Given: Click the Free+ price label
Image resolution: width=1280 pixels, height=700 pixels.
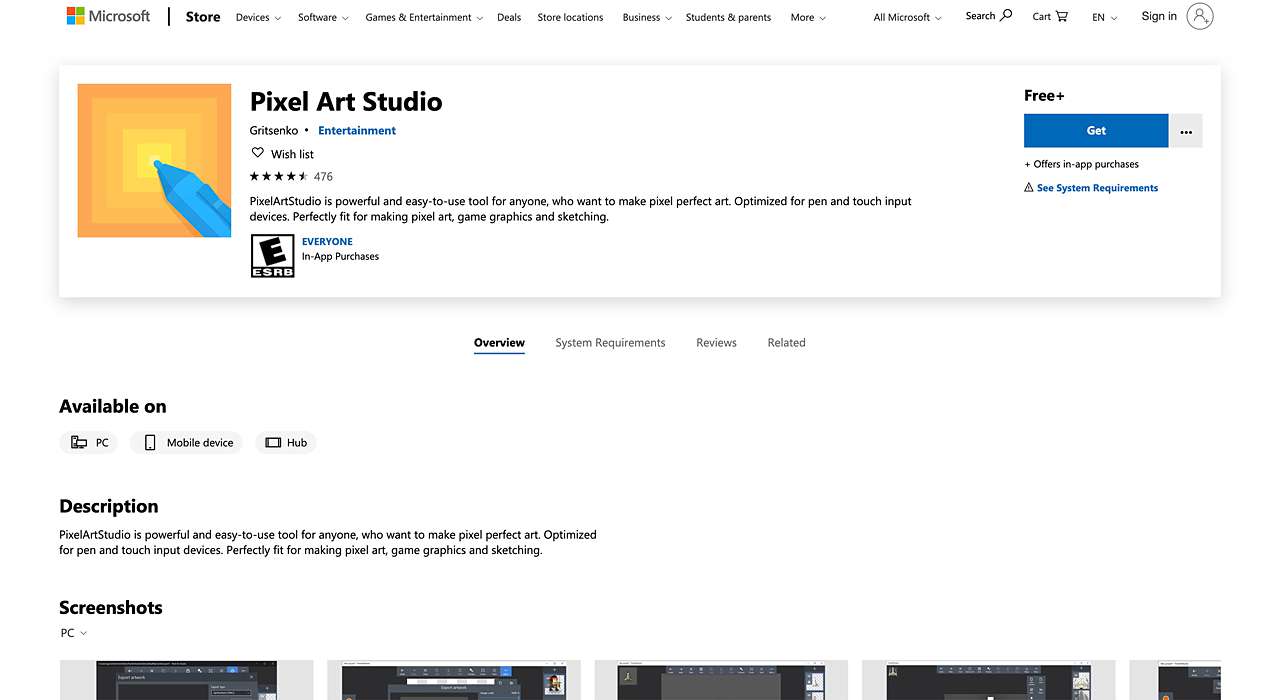Looking at the screenshot, I should tap(1044, 95).
